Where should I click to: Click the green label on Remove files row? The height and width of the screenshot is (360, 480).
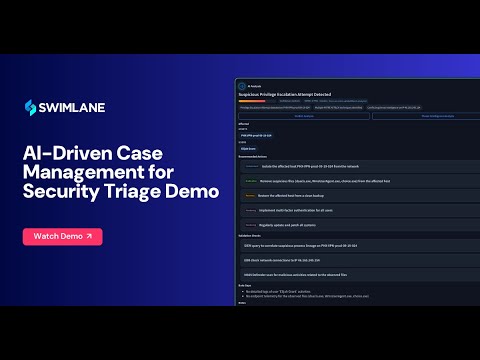coord(251,181)
